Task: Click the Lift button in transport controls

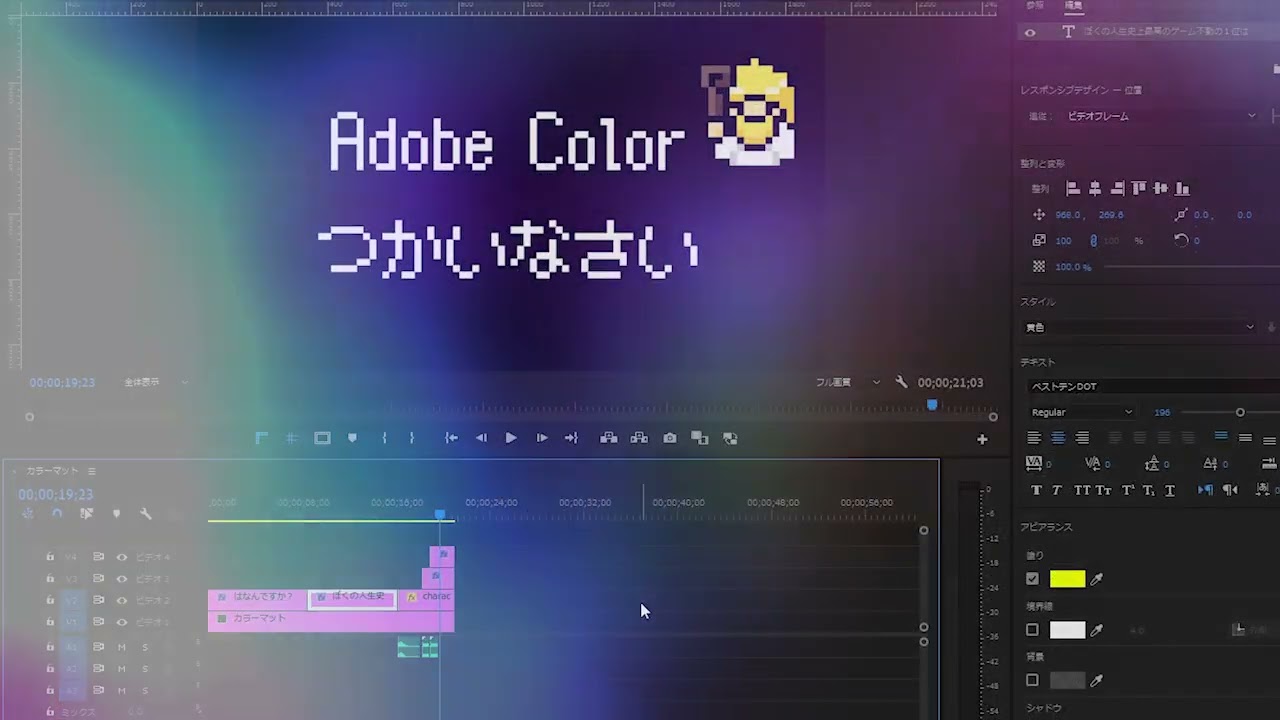Action: (608, 438)
